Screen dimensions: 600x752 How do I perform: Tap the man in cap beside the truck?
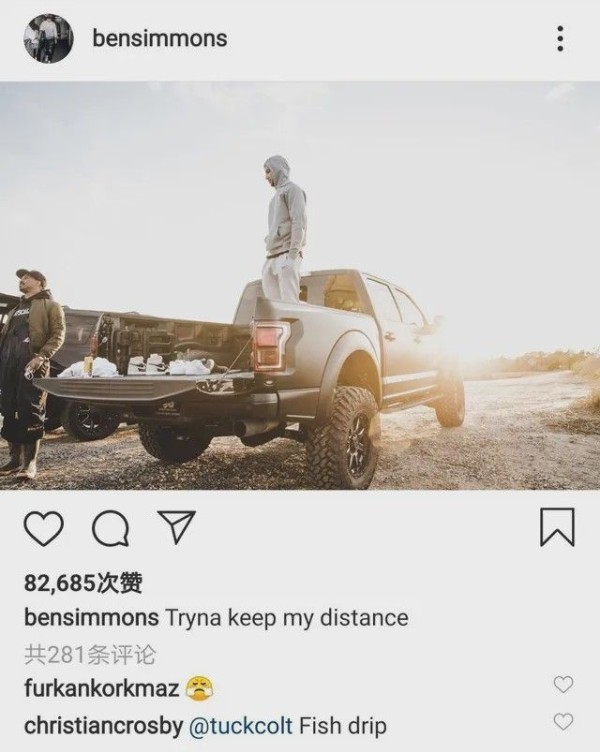point(29,374)
